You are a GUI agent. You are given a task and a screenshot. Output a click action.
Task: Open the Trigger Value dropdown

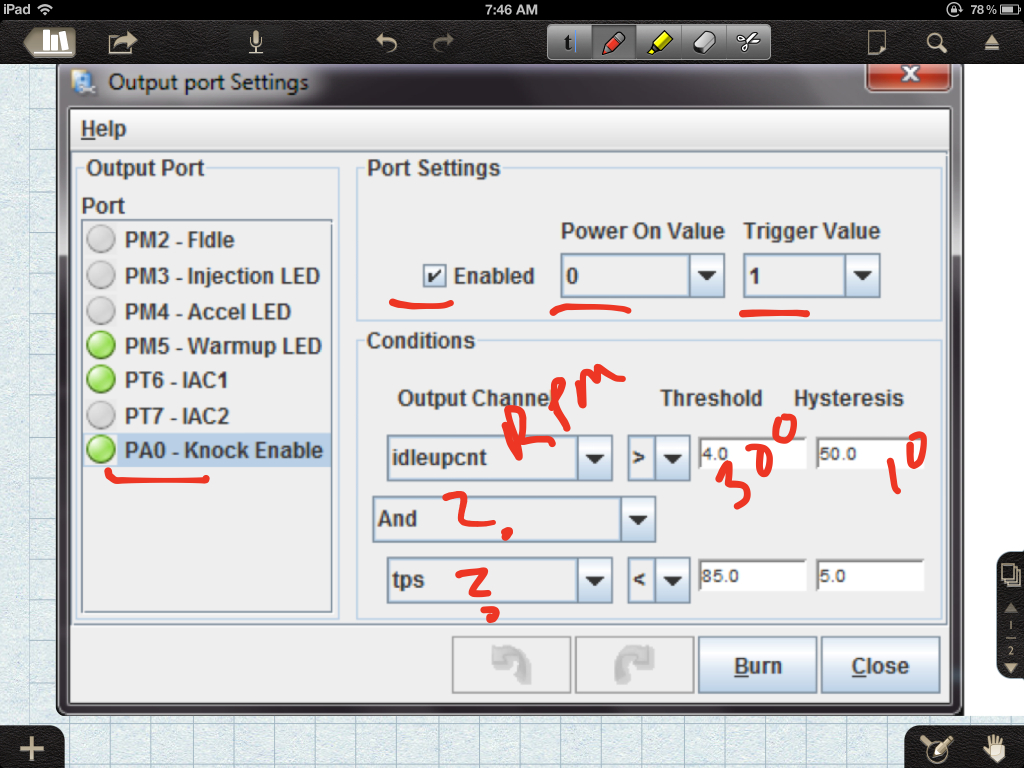point(862,276)
